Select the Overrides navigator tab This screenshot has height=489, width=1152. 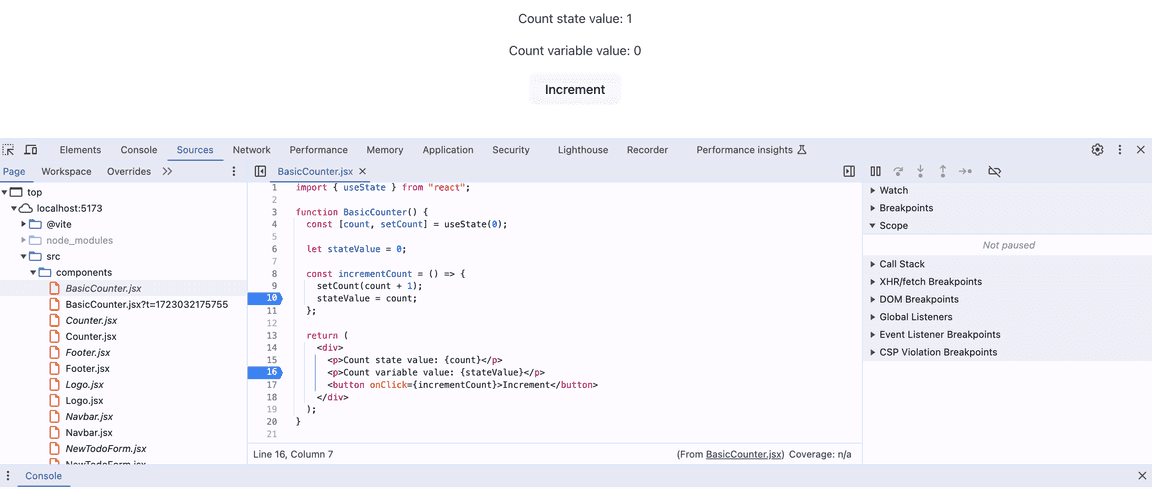pyautogui.click(x=129, y=171)
